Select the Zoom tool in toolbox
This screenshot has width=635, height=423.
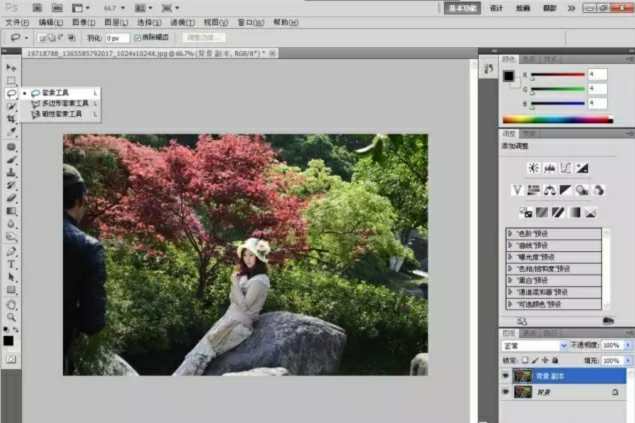(11, 317)
